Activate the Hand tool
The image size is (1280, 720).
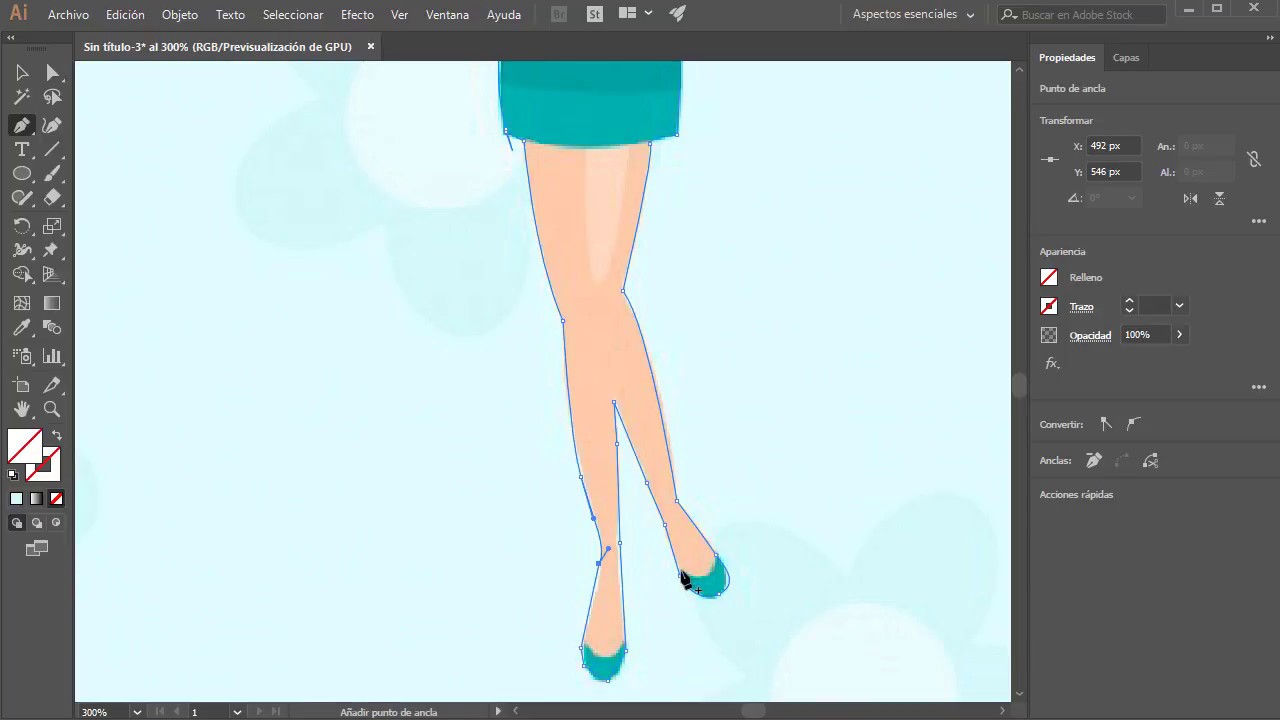point(21,409)
